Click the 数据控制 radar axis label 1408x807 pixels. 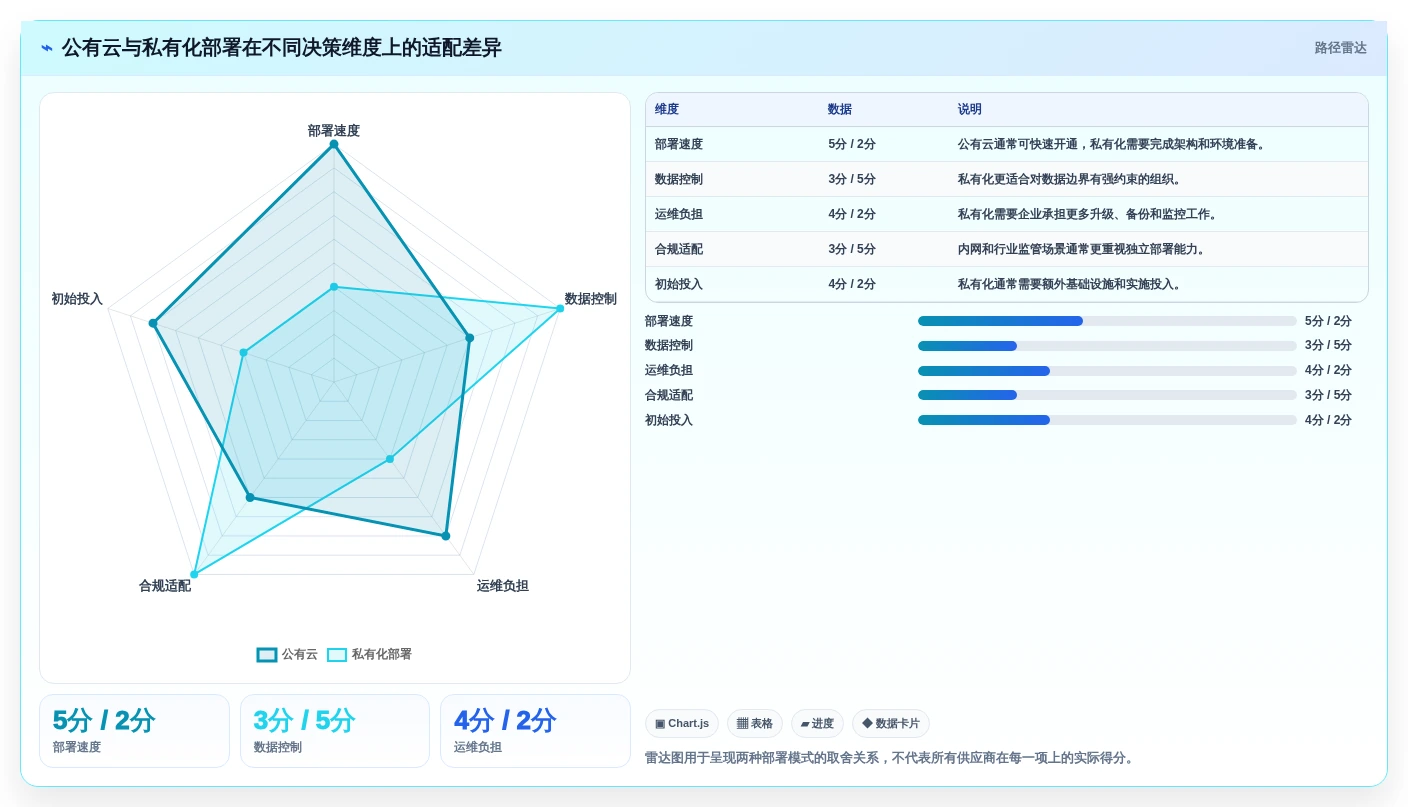click(591, 299)
